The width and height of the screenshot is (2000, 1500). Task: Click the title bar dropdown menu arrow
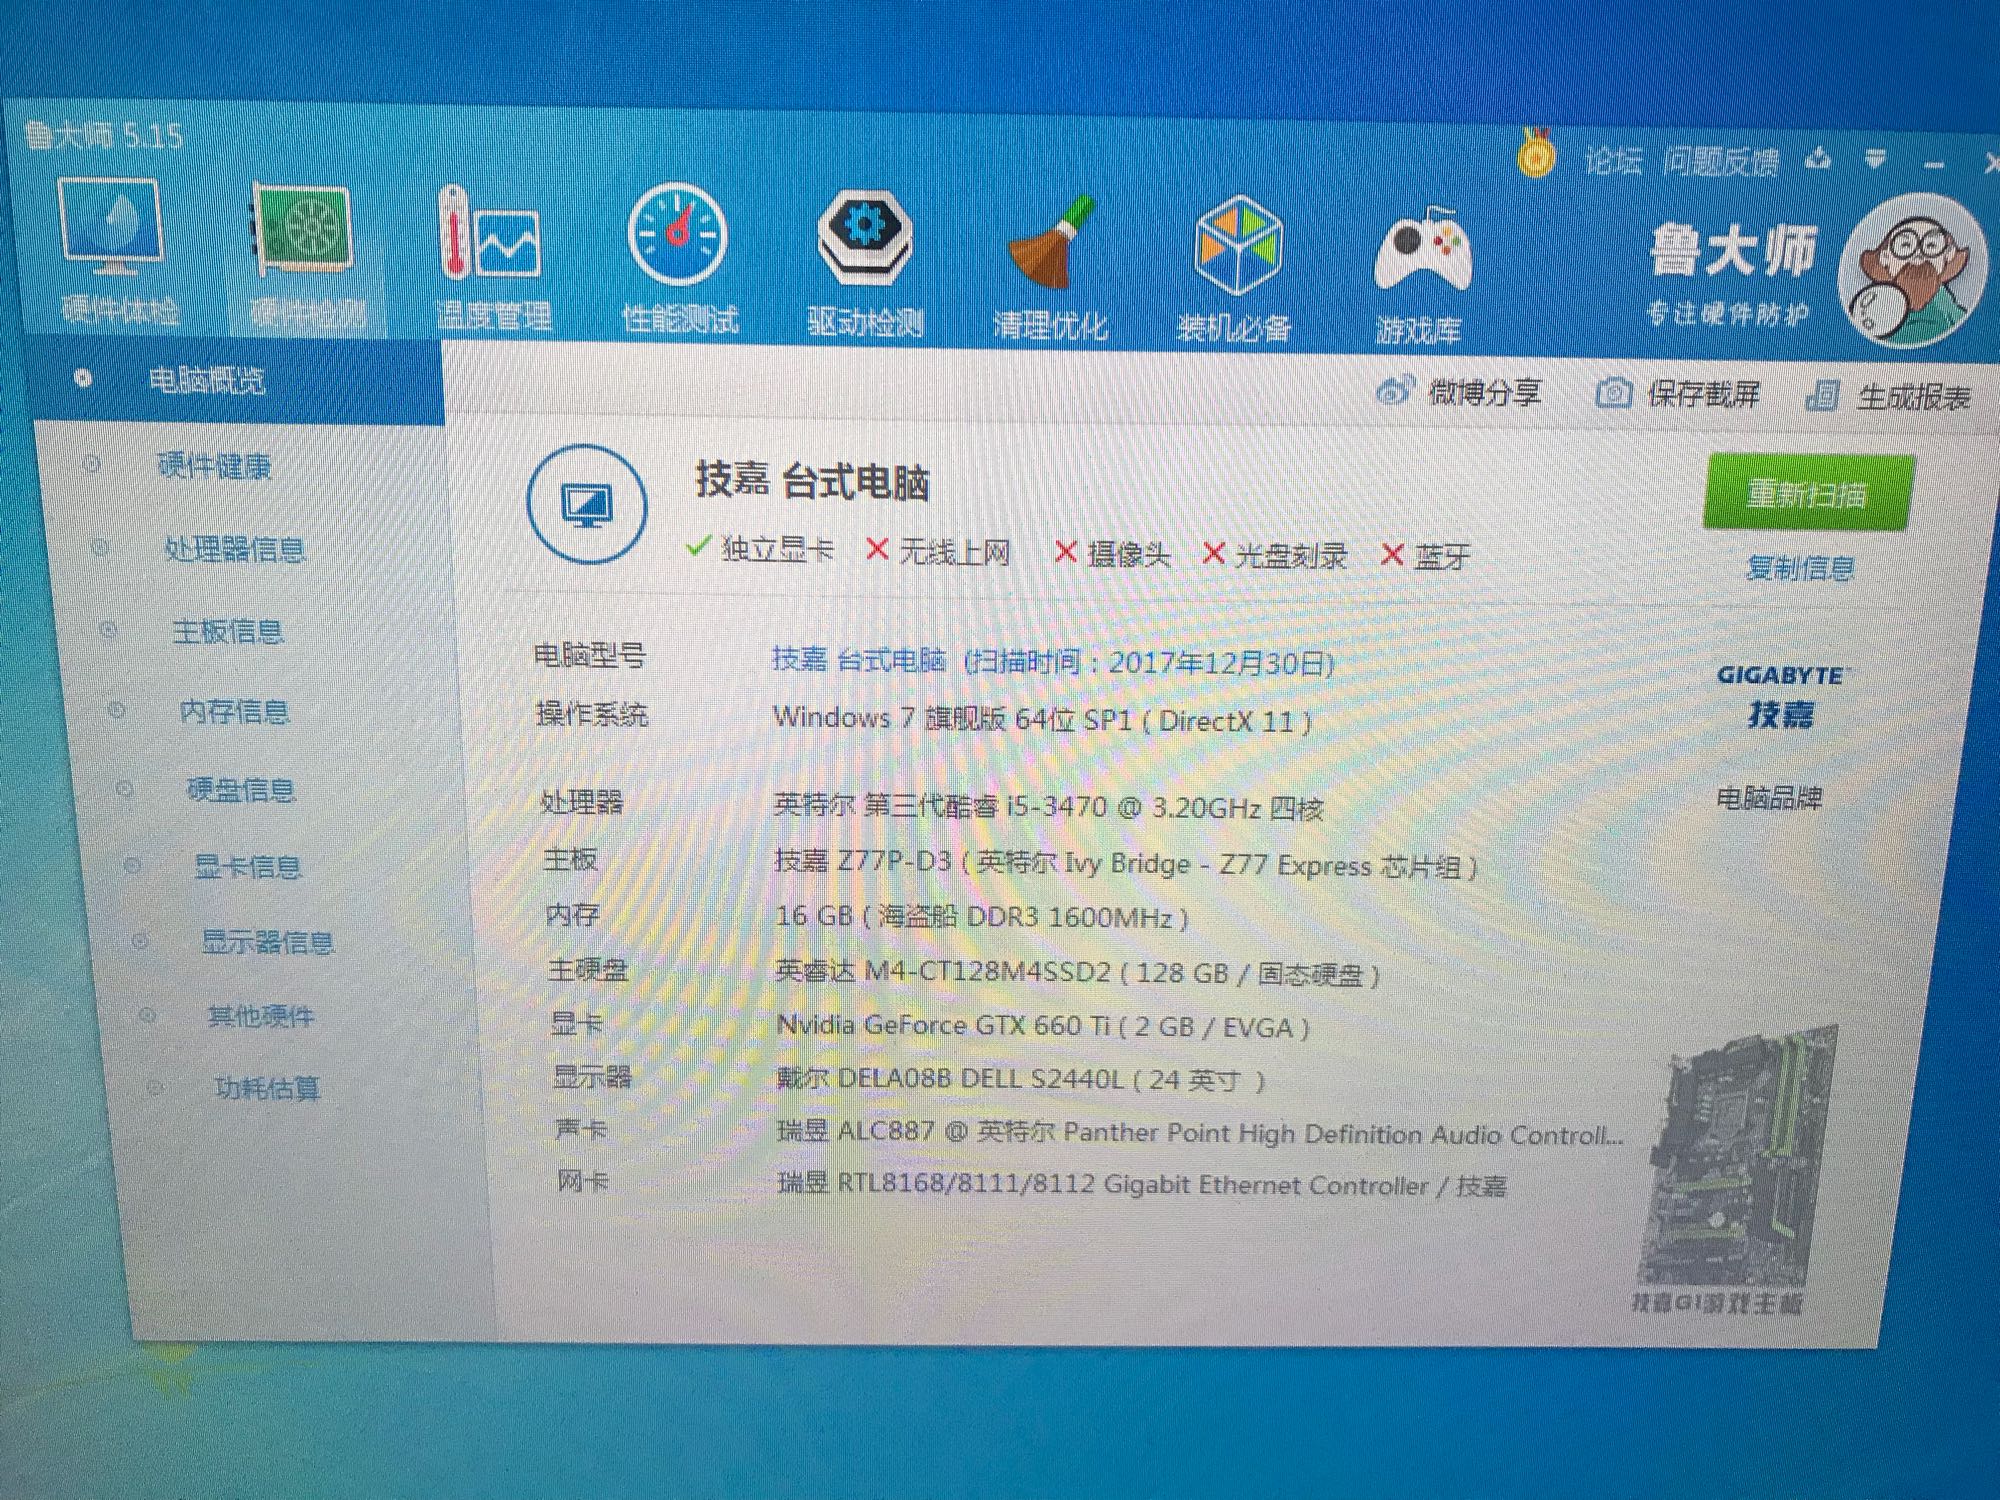(1876, 160)
